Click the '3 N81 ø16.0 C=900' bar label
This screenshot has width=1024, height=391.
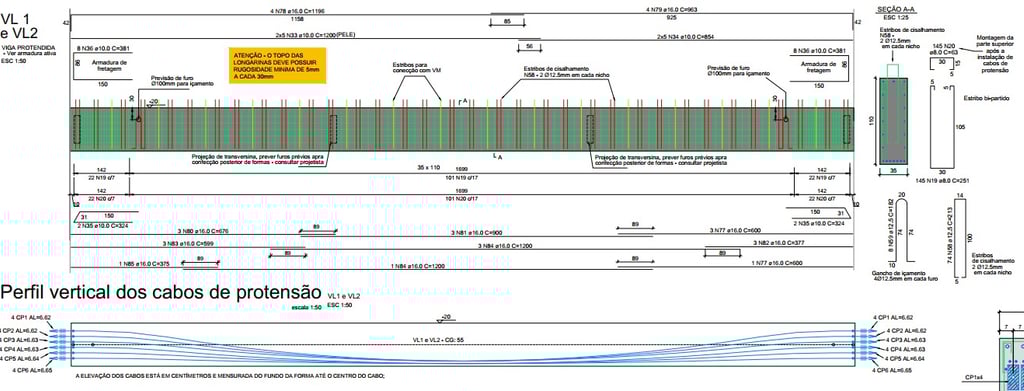[476, 232]
